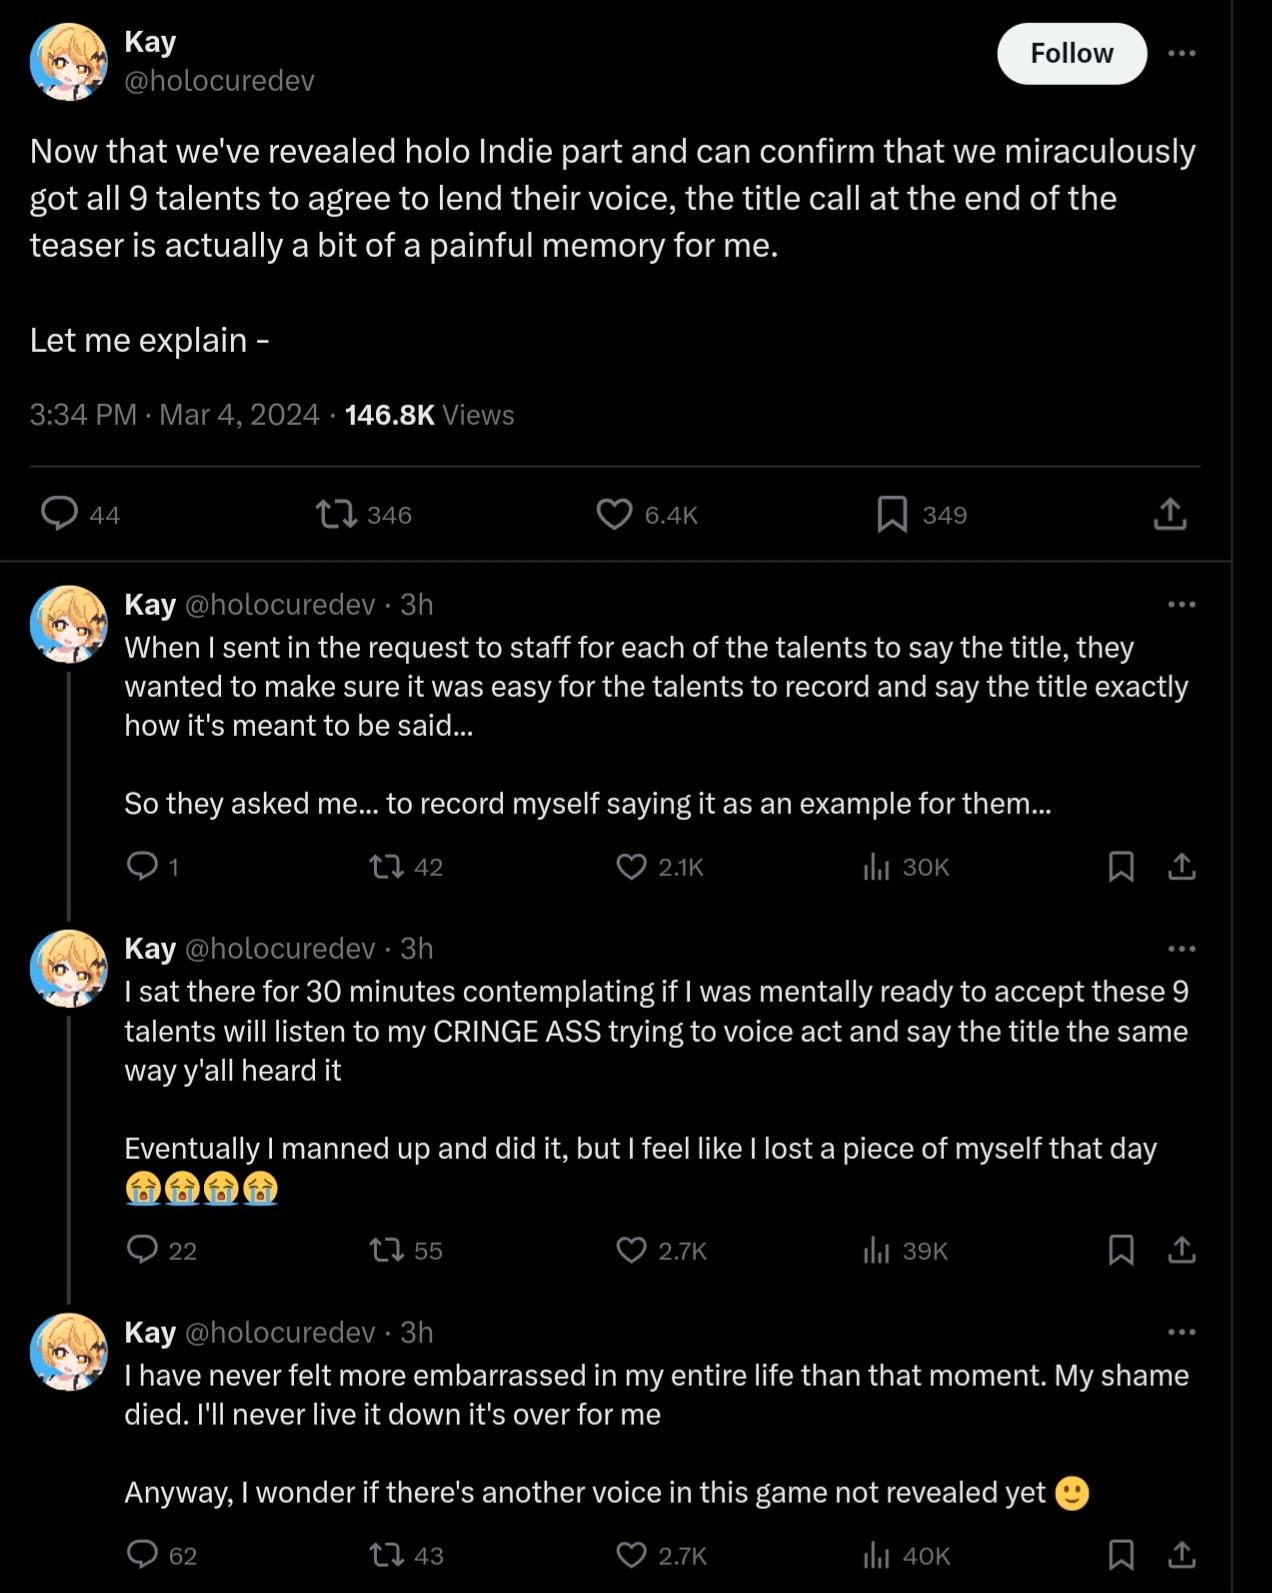This screenshot has width=1272, height=1593.
Task: Click the Follow button for Kay
Action: point(1071,54)
